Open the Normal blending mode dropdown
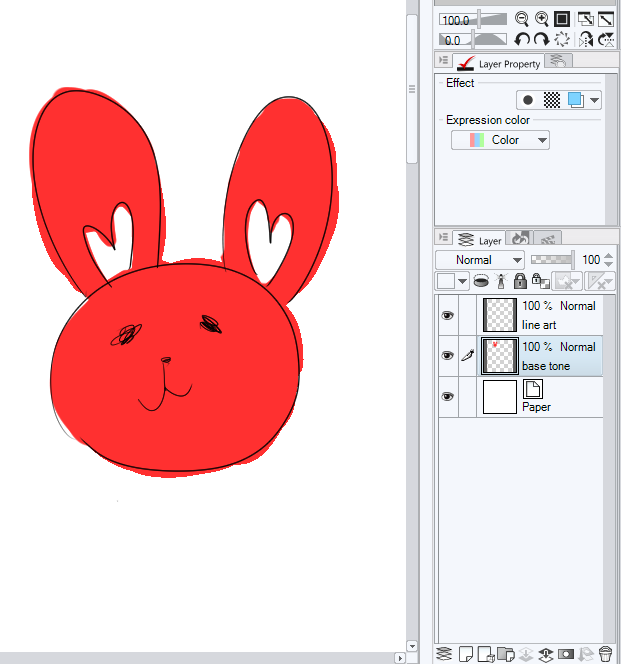Screen dimensions: 621x664 pos(479,260)
